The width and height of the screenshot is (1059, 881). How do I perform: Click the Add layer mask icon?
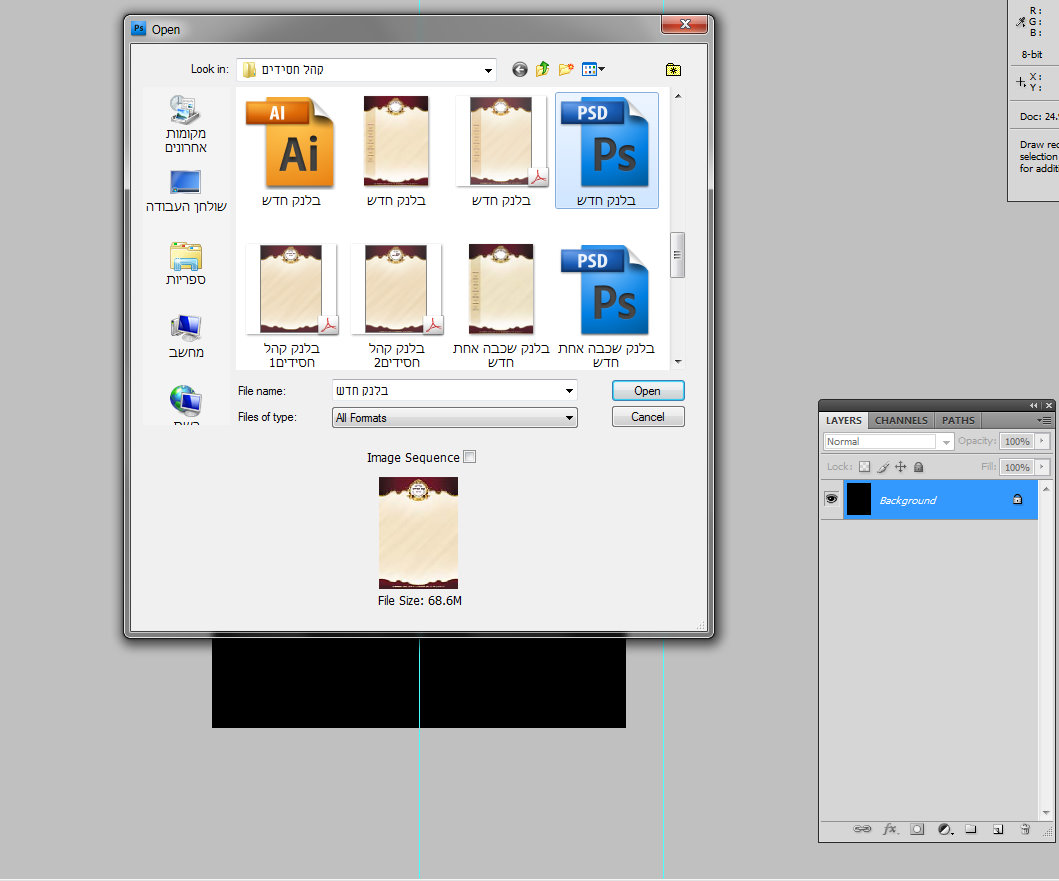tap(916, 829)
